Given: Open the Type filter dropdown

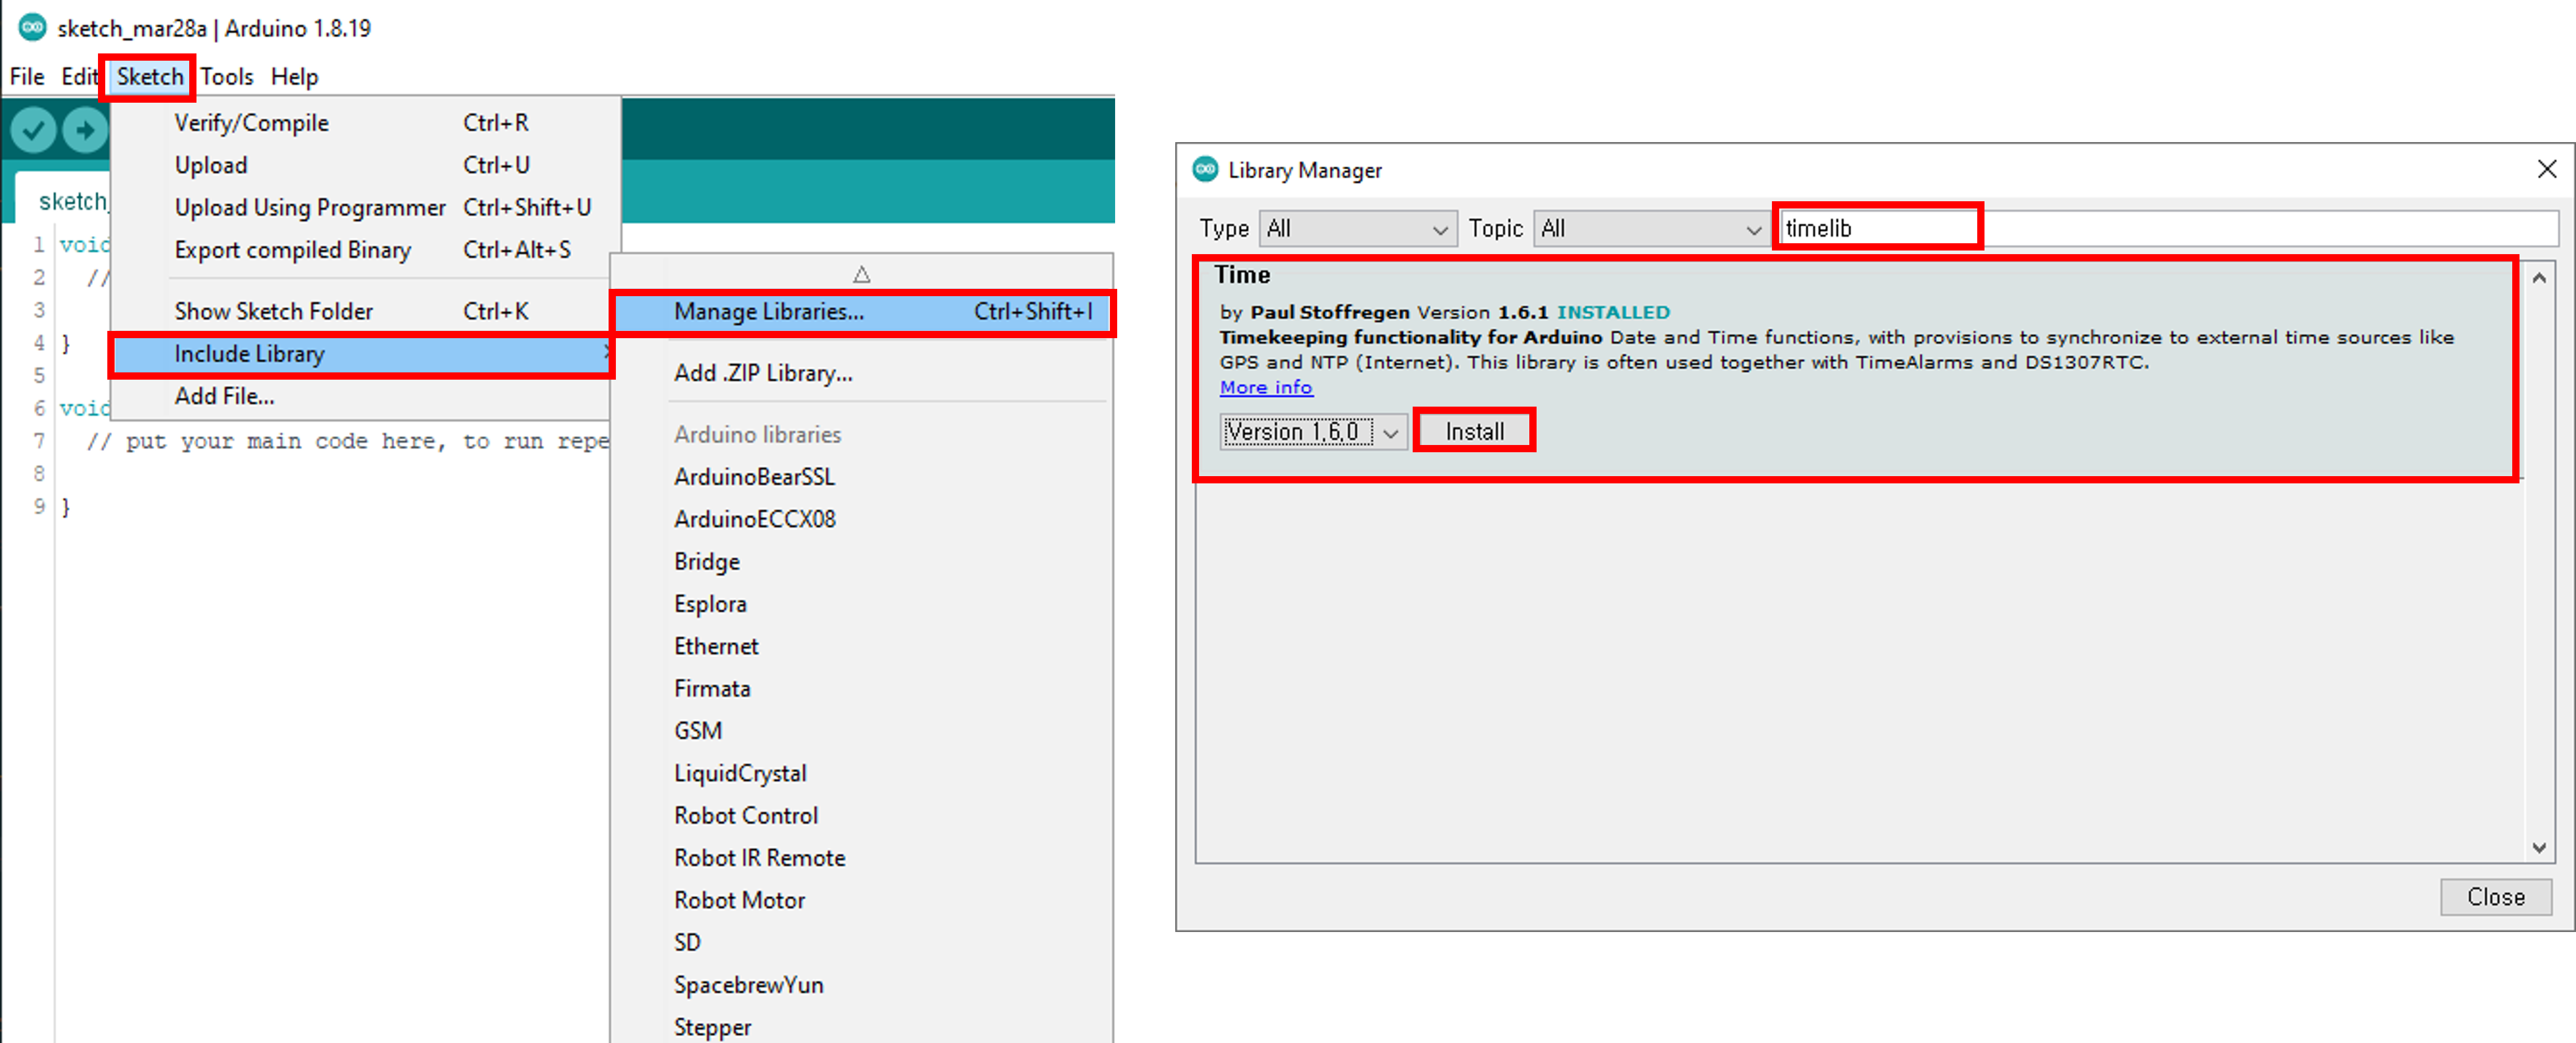Looking at the screenshot, I should (x=1357, y=228).
